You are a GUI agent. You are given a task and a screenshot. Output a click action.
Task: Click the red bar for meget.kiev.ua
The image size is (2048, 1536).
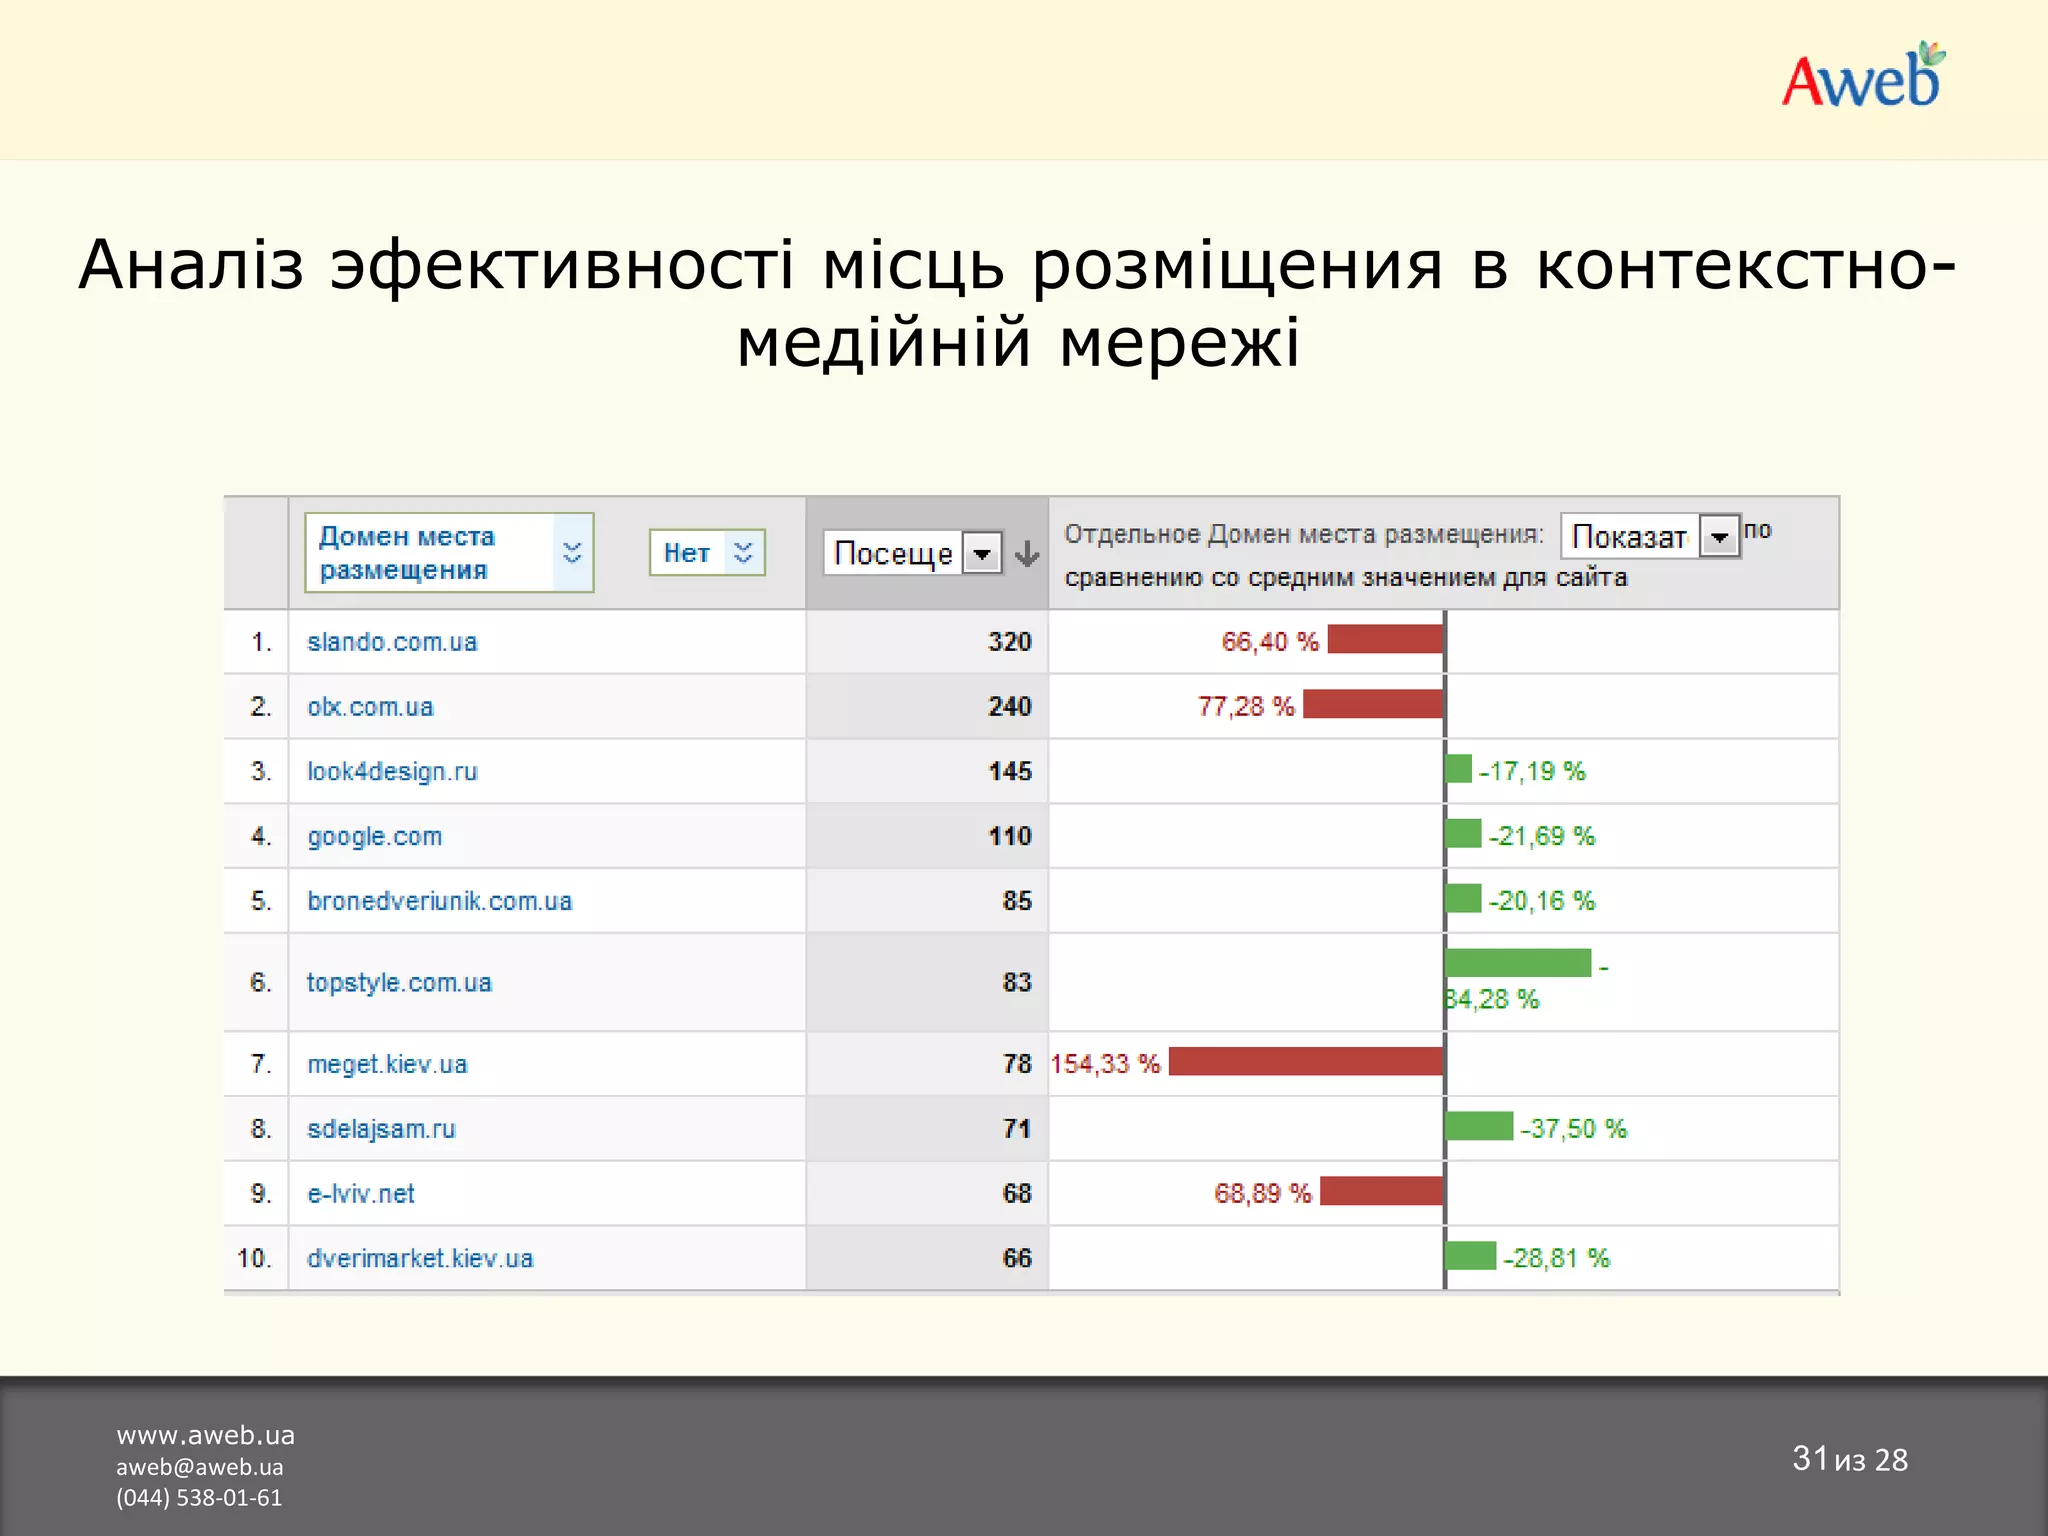(x=1306, y=1062)
